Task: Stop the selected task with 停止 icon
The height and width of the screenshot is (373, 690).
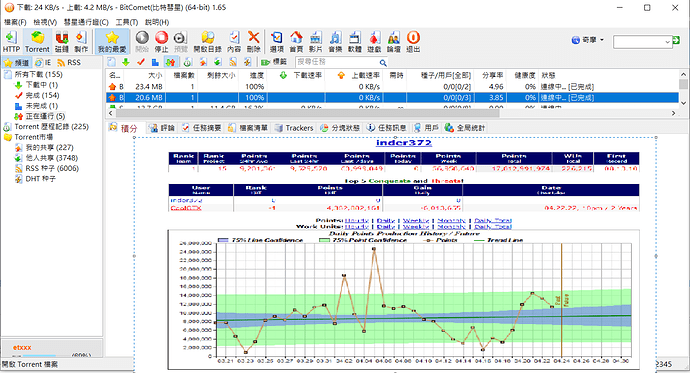Action: [161, 42]
